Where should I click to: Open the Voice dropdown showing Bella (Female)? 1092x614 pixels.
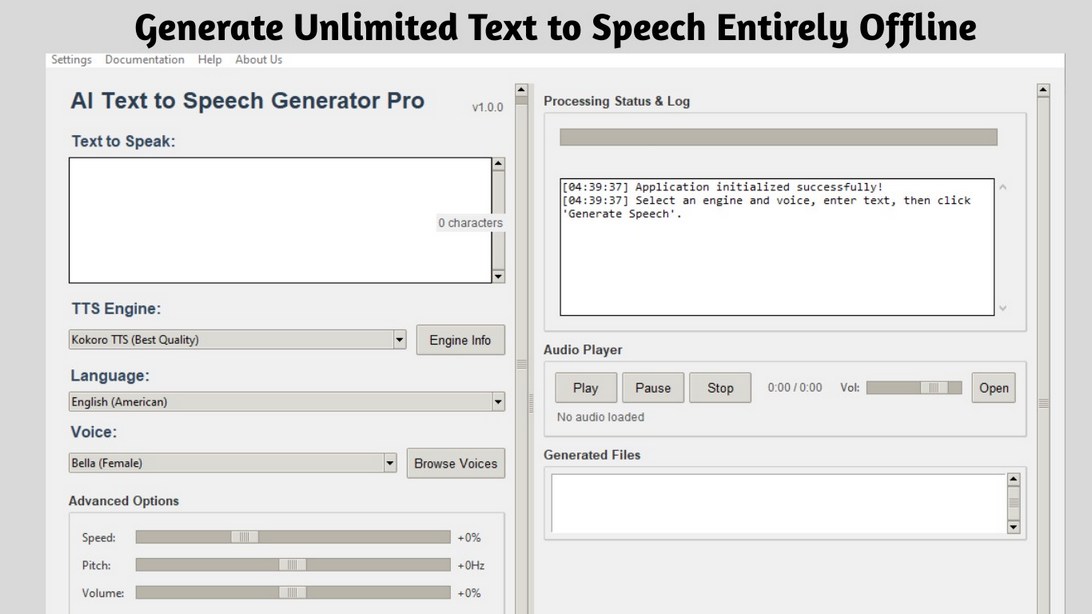391,463
